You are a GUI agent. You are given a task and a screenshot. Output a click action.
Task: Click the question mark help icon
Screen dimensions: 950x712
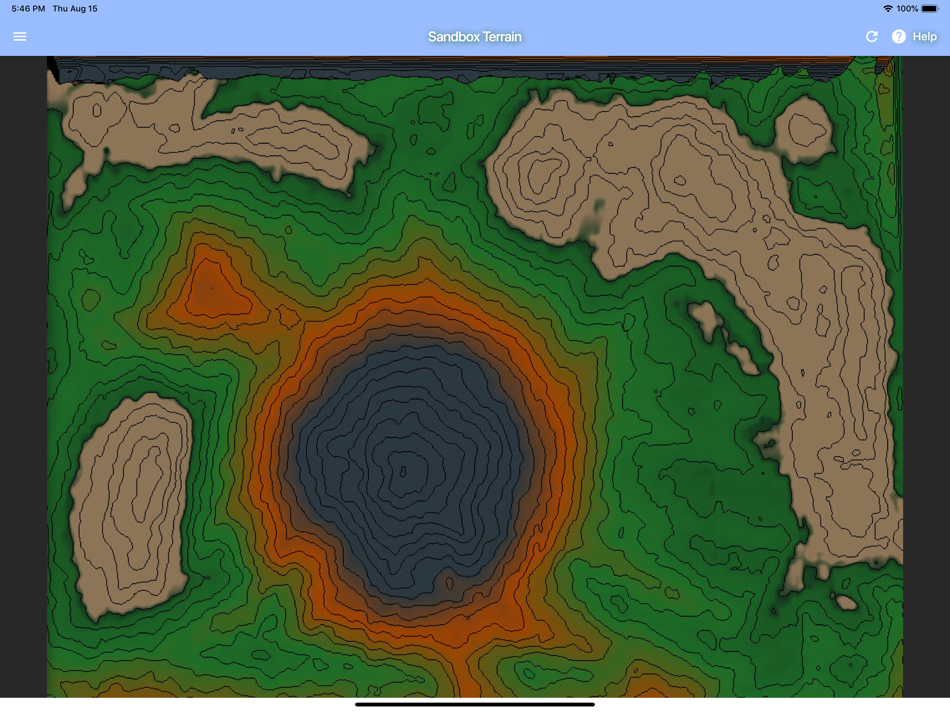click(x=898, y=36)
